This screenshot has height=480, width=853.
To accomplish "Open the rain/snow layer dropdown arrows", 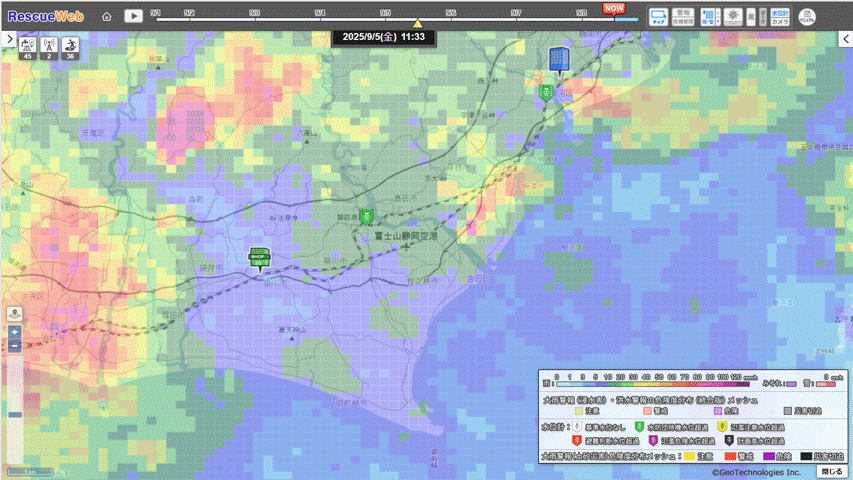I will 718,16.
